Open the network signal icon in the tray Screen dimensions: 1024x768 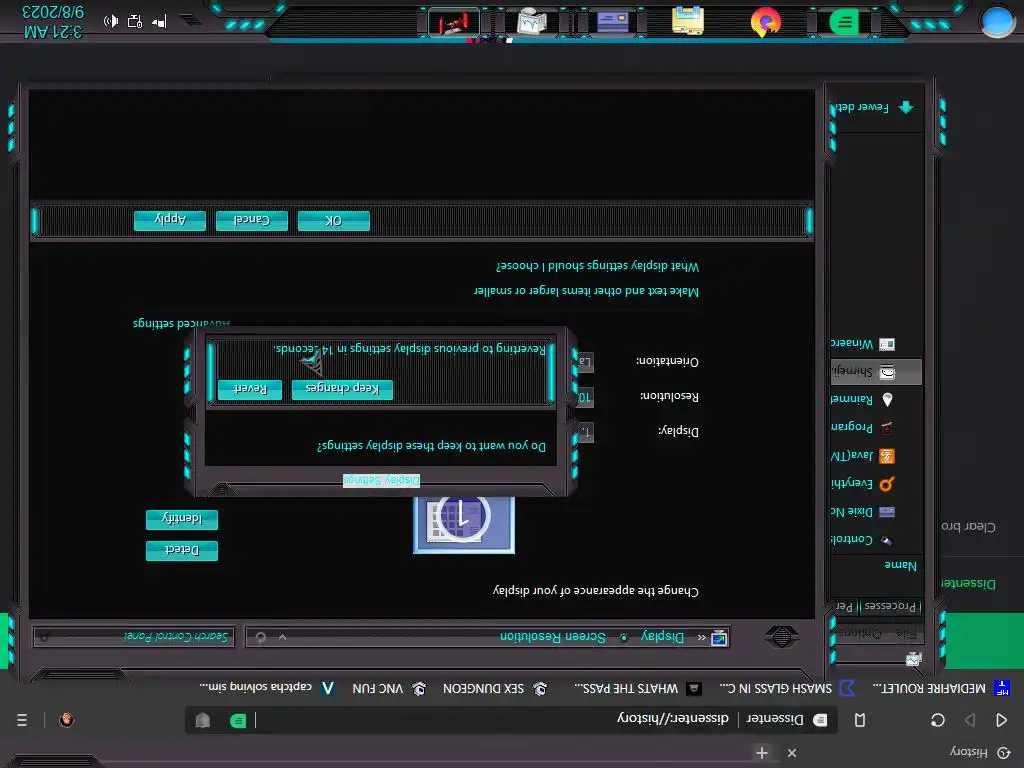point(159,22)
